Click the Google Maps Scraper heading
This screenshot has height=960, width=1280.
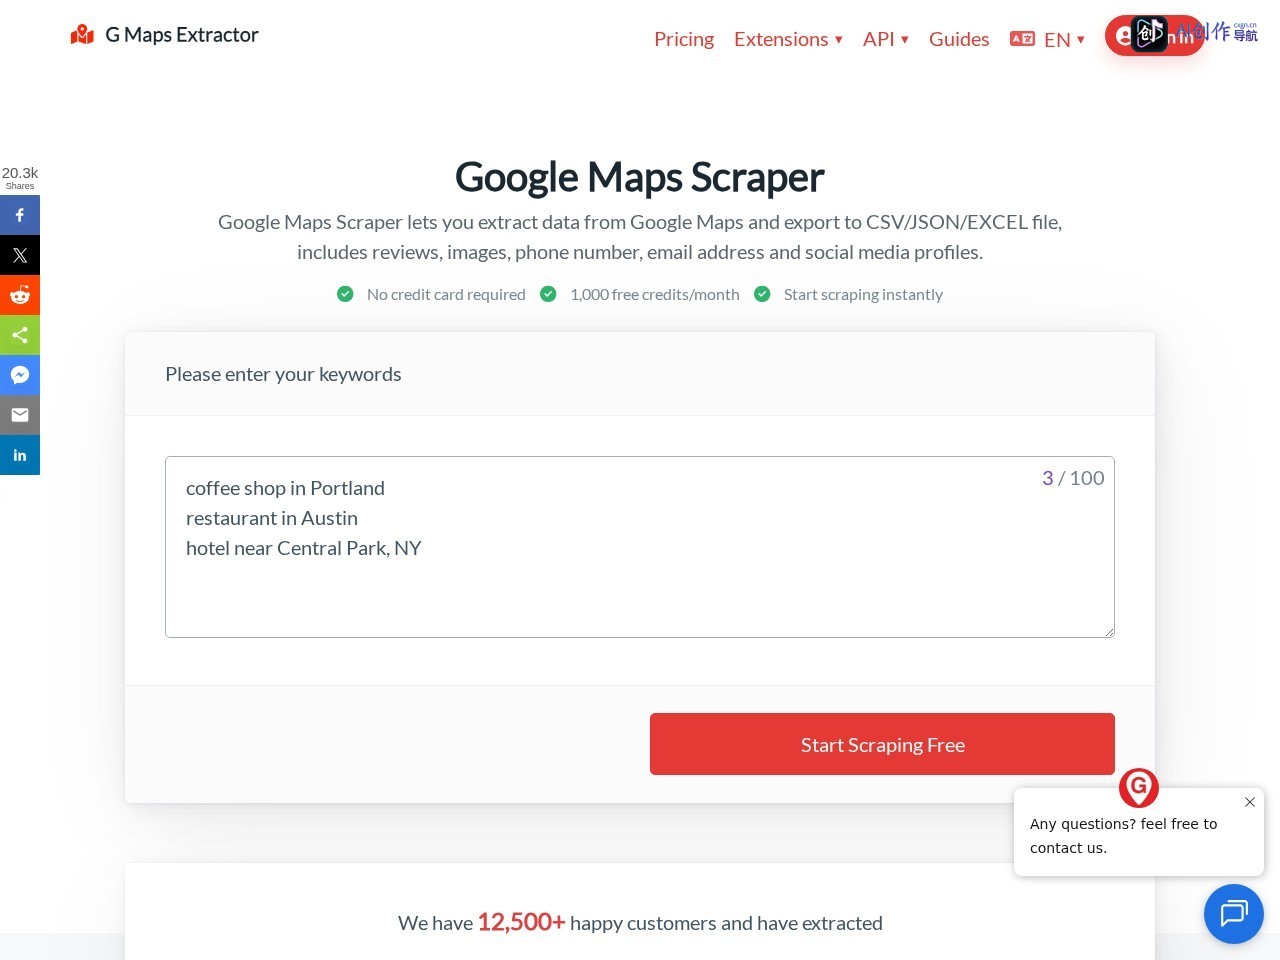[x=640, y=177]
